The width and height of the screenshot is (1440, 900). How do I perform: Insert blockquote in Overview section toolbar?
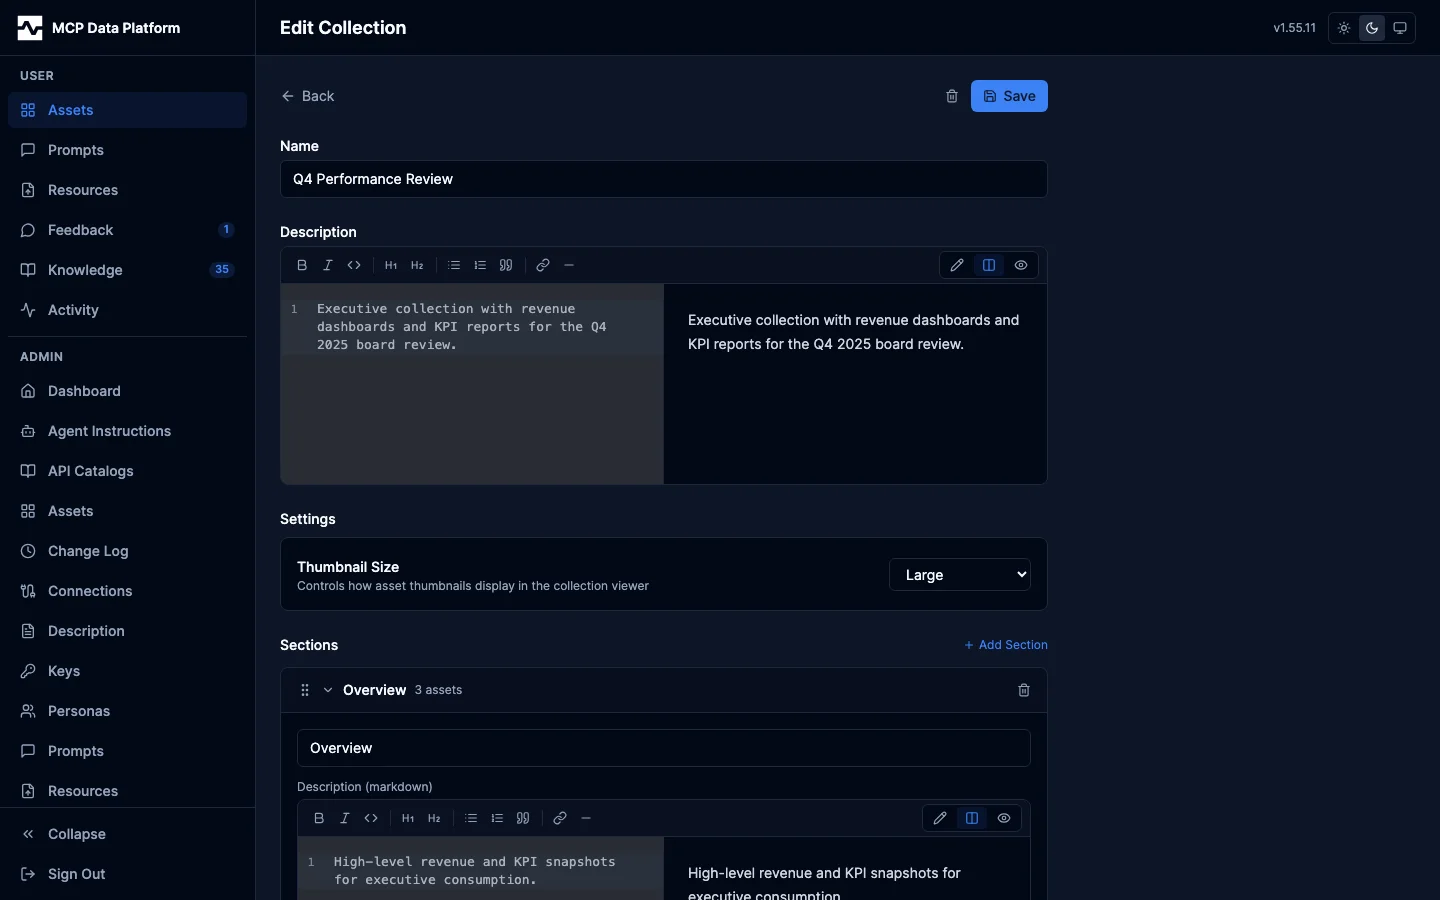point(523,818)
